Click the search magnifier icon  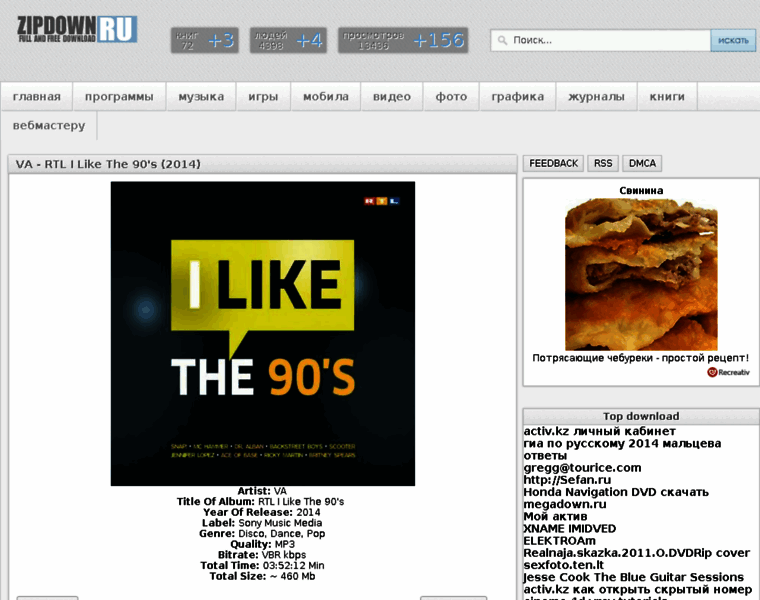(x=500, y=41)
